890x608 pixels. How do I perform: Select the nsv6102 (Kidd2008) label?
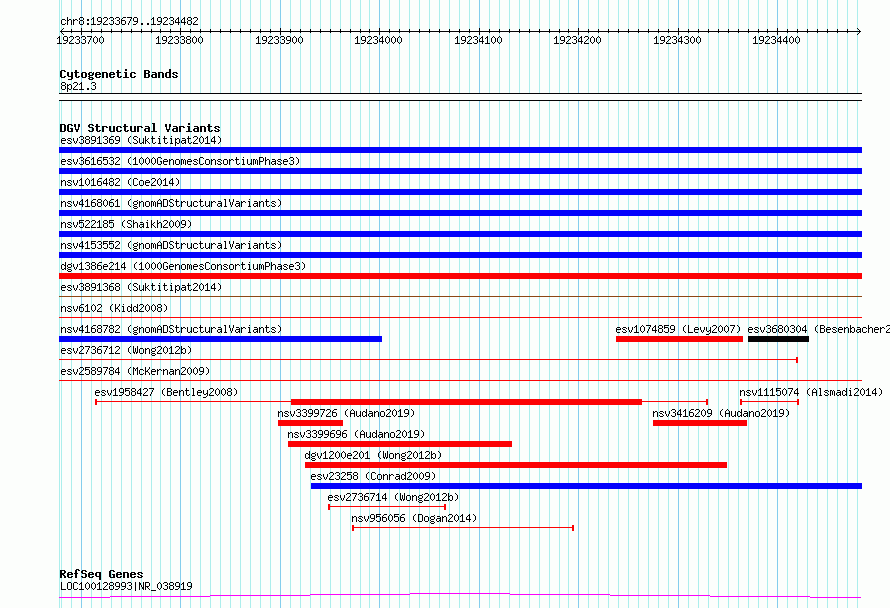114,308
